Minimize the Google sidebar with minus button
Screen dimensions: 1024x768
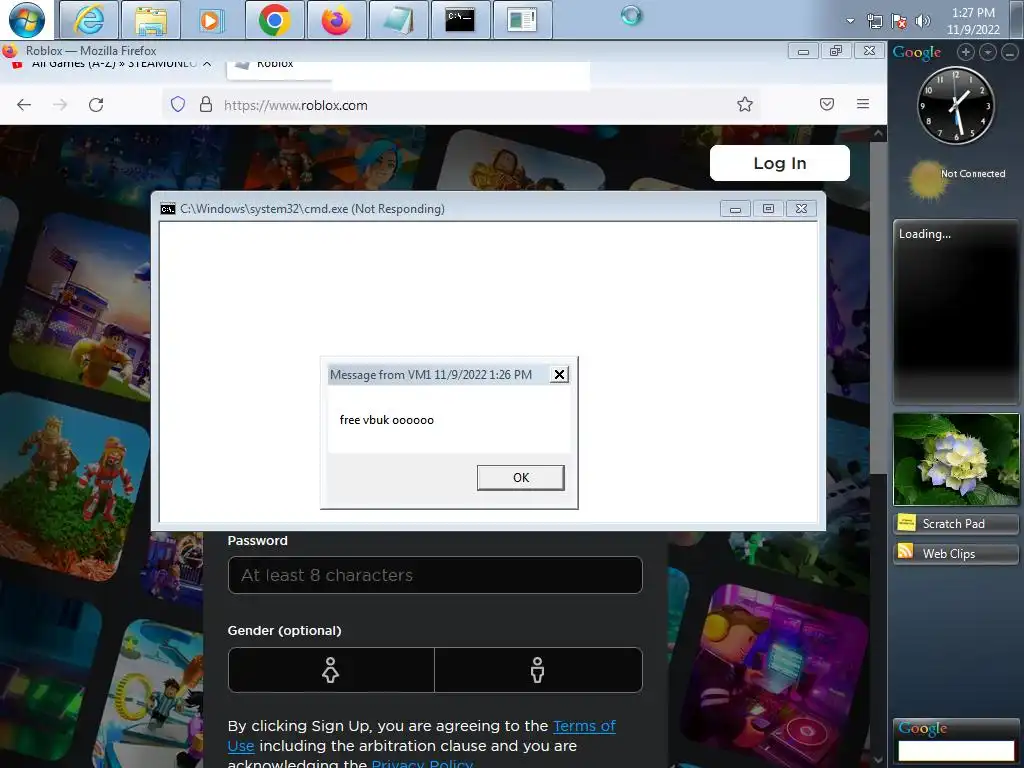(x=1010, y=52)
